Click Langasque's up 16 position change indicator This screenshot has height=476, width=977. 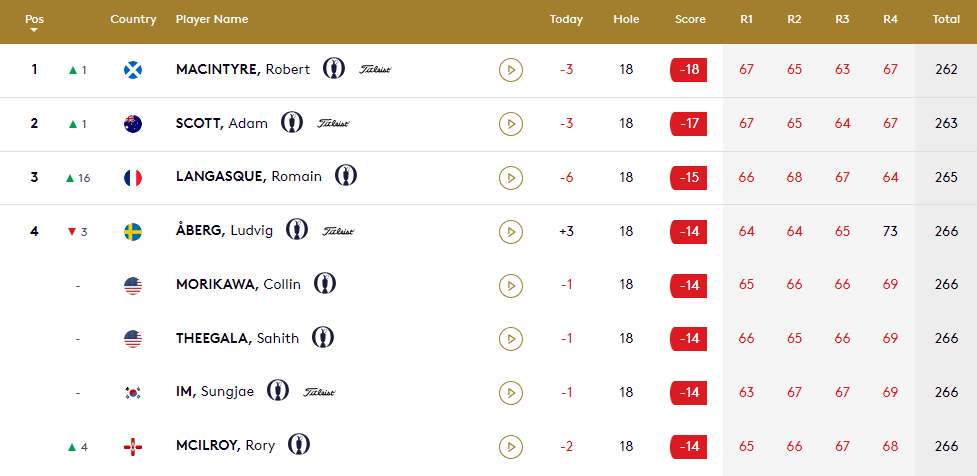click(x=78, y=178)
